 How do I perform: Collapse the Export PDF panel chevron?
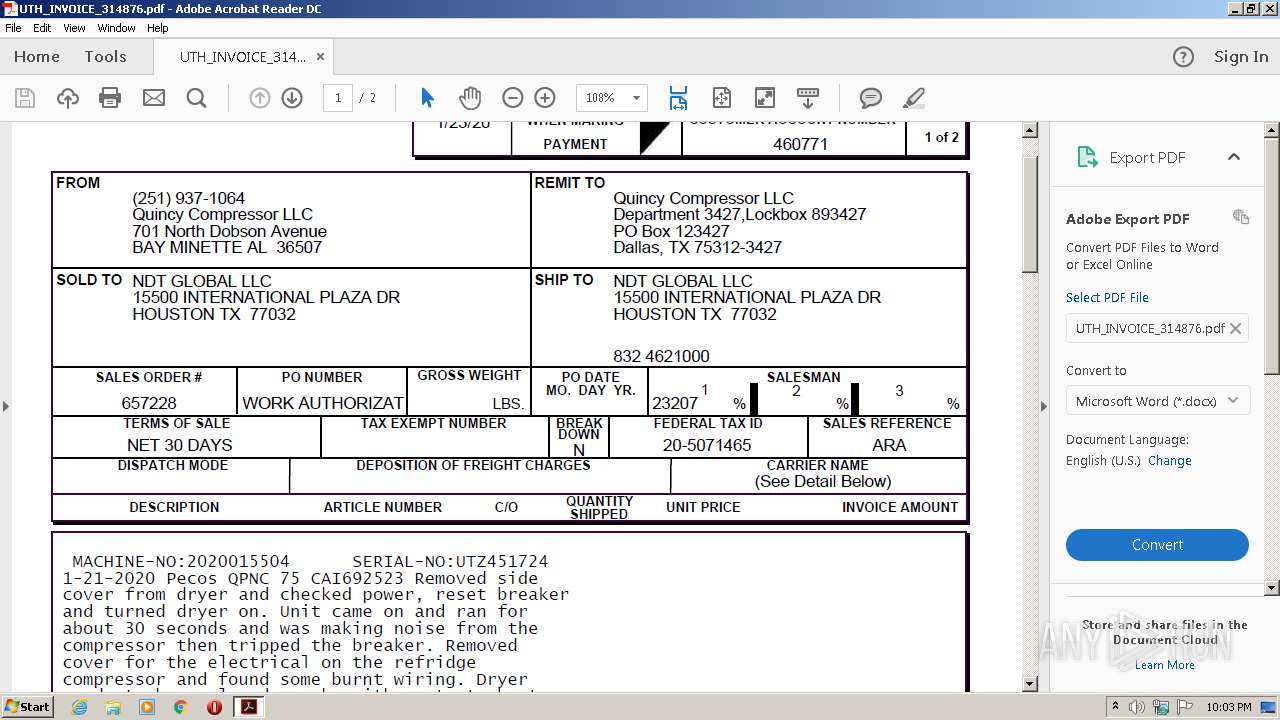[1234, 157]
